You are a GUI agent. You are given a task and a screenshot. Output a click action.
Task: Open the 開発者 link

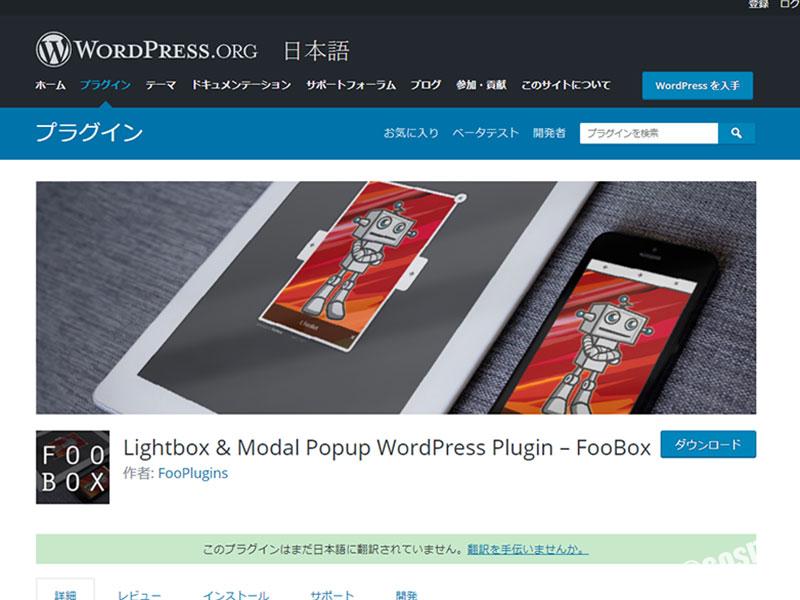click(x=549, y=133)
